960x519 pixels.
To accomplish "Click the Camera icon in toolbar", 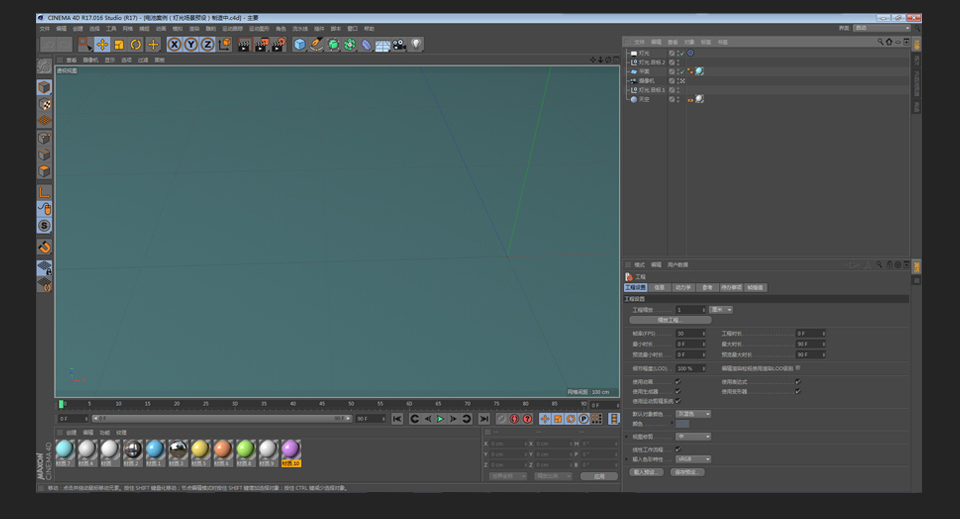I will pos(399,44).
